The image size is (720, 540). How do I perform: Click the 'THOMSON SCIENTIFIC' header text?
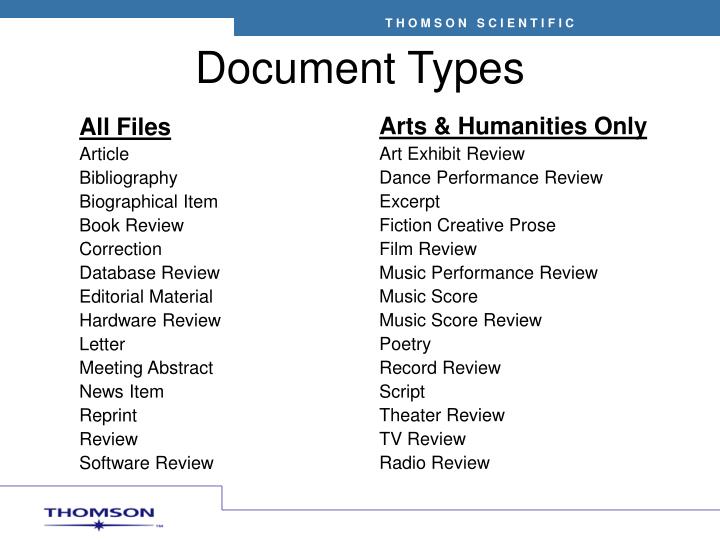[x=480, y=23]
